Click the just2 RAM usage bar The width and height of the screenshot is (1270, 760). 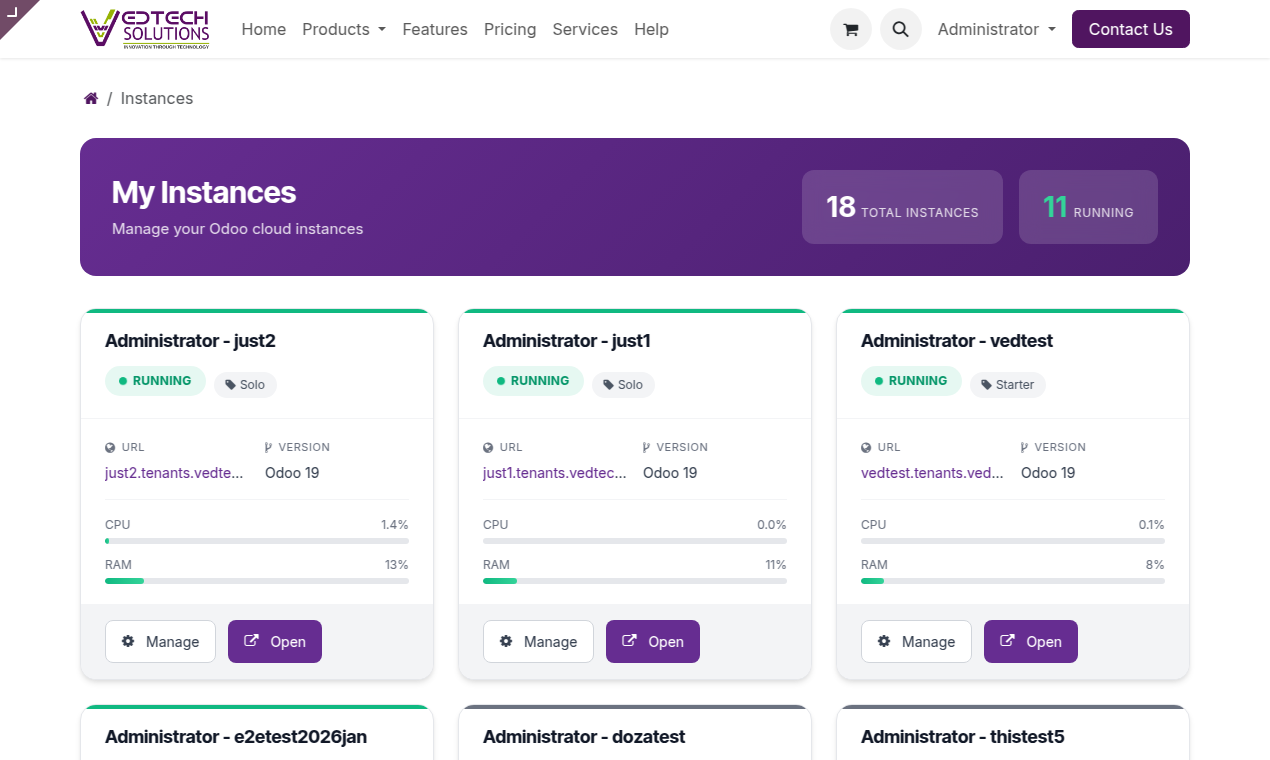click(257, 581)
